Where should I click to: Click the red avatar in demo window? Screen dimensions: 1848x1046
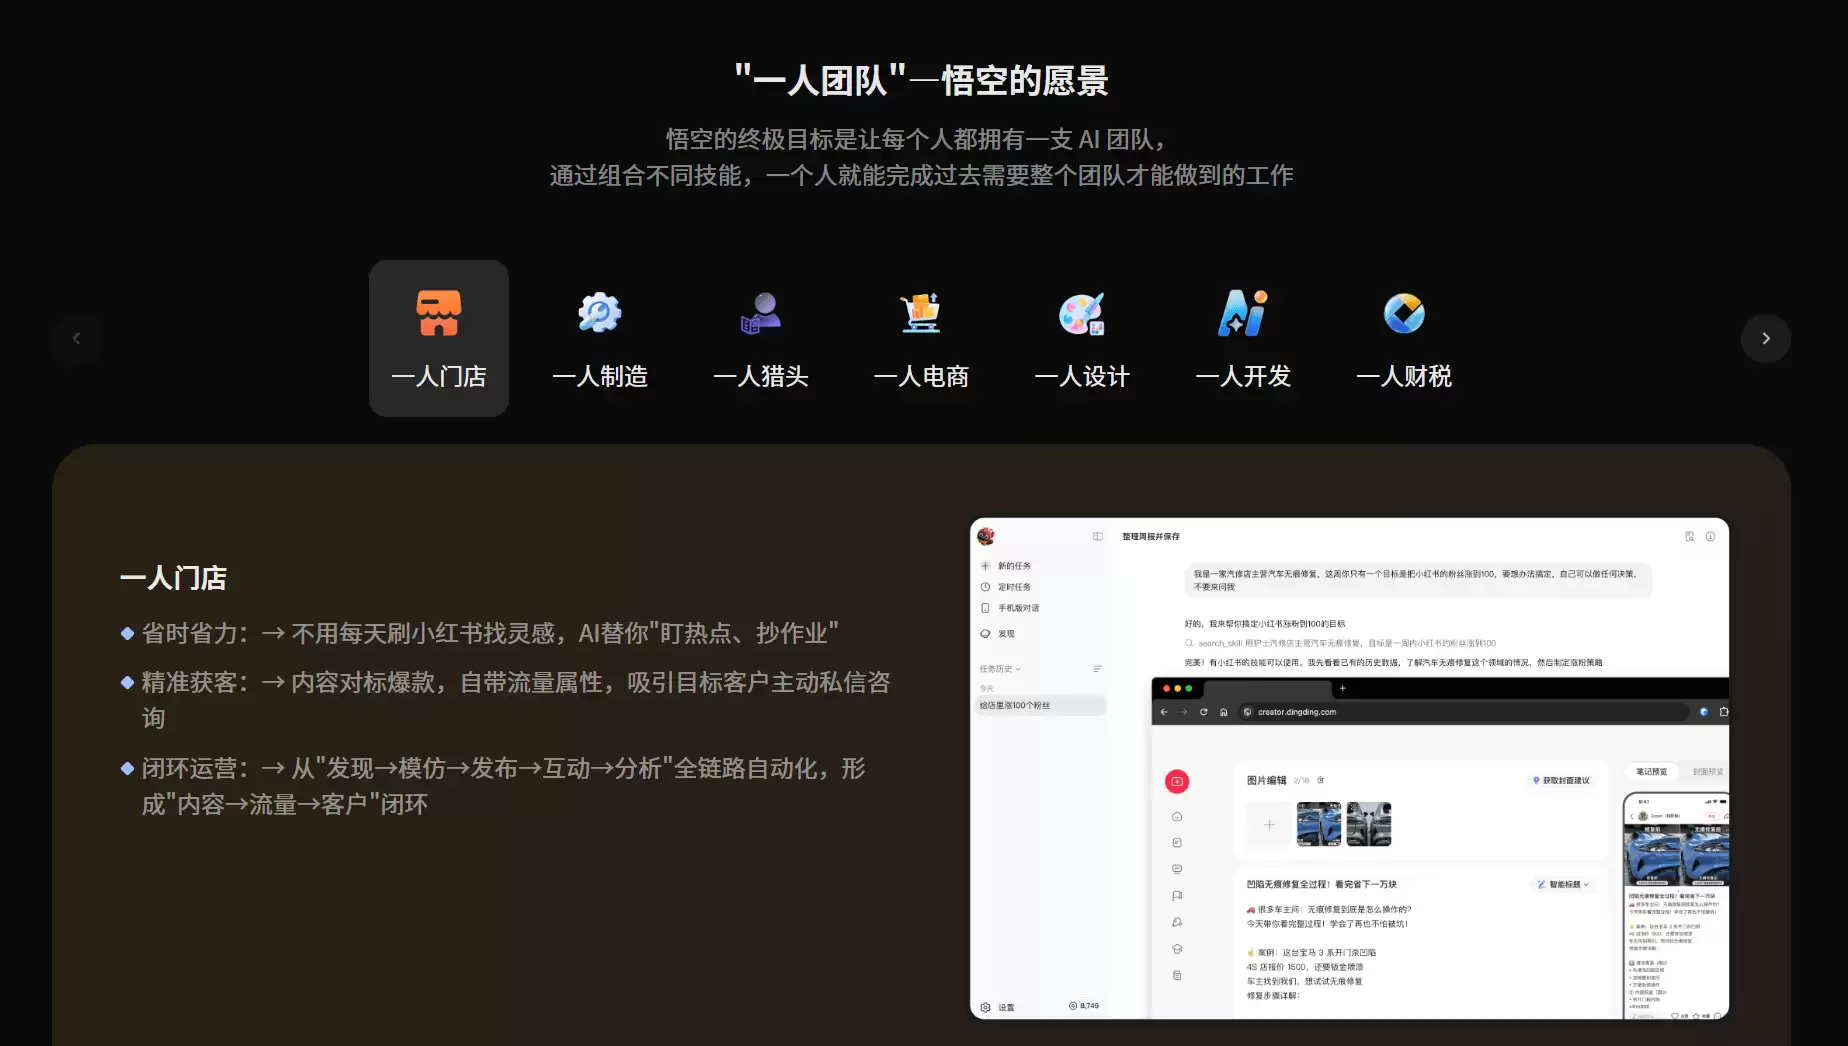pos(986,536)
